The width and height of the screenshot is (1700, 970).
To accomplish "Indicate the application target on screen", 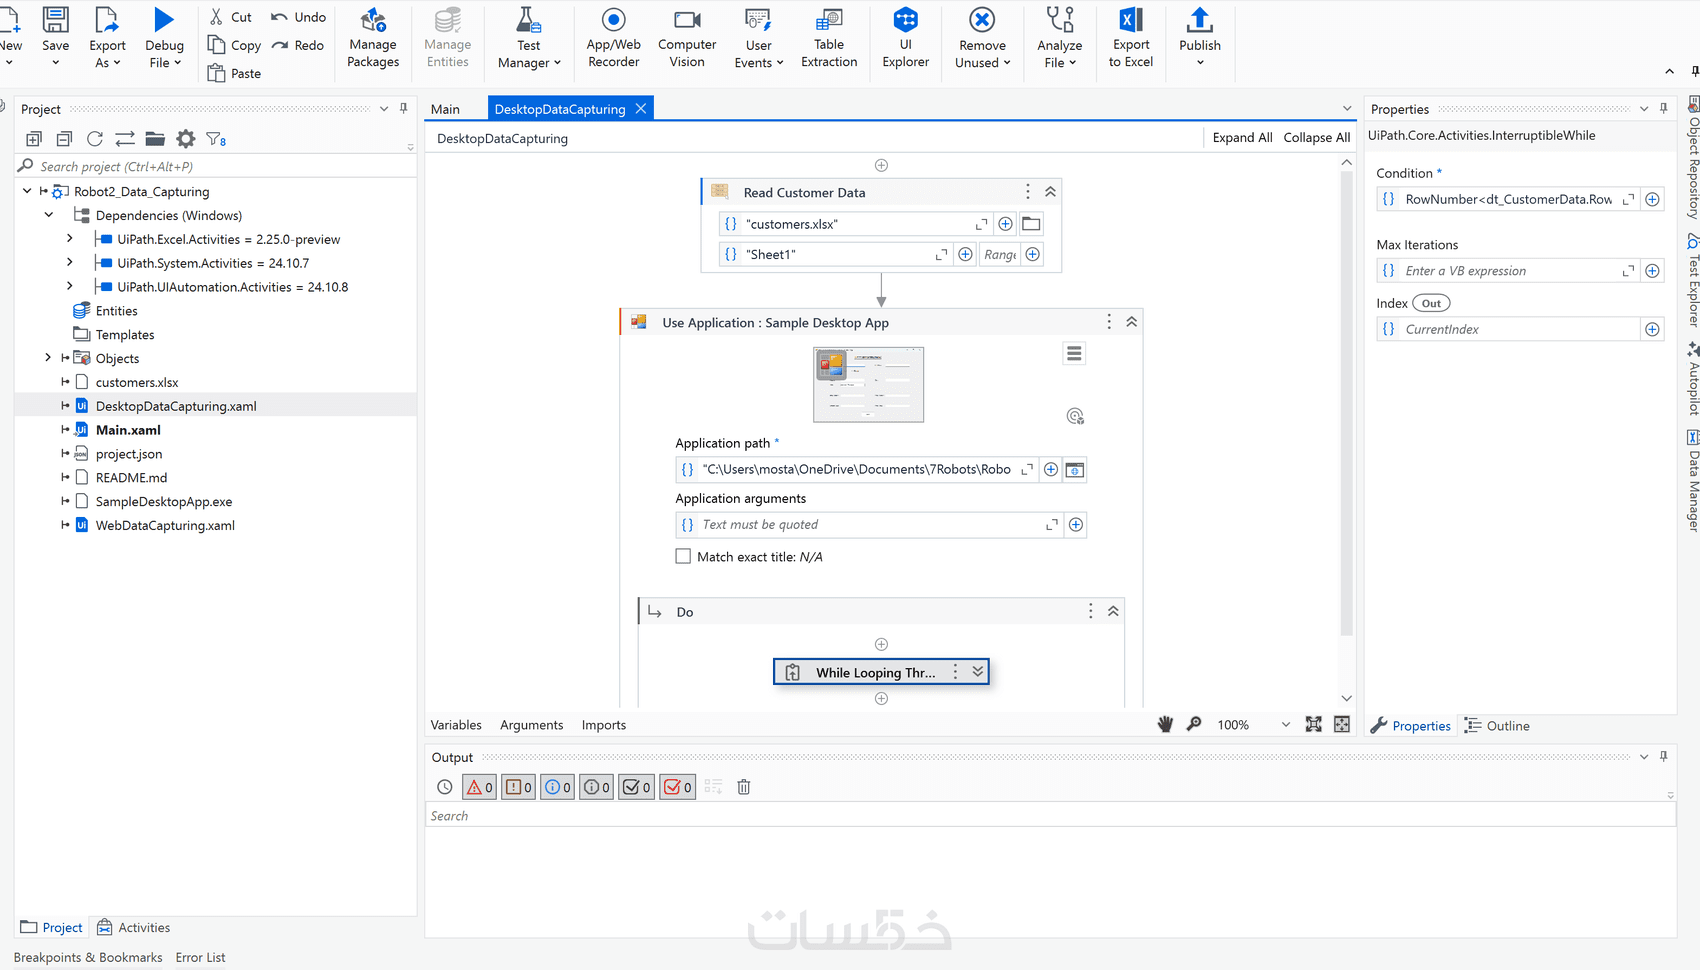I will 1075,416.
